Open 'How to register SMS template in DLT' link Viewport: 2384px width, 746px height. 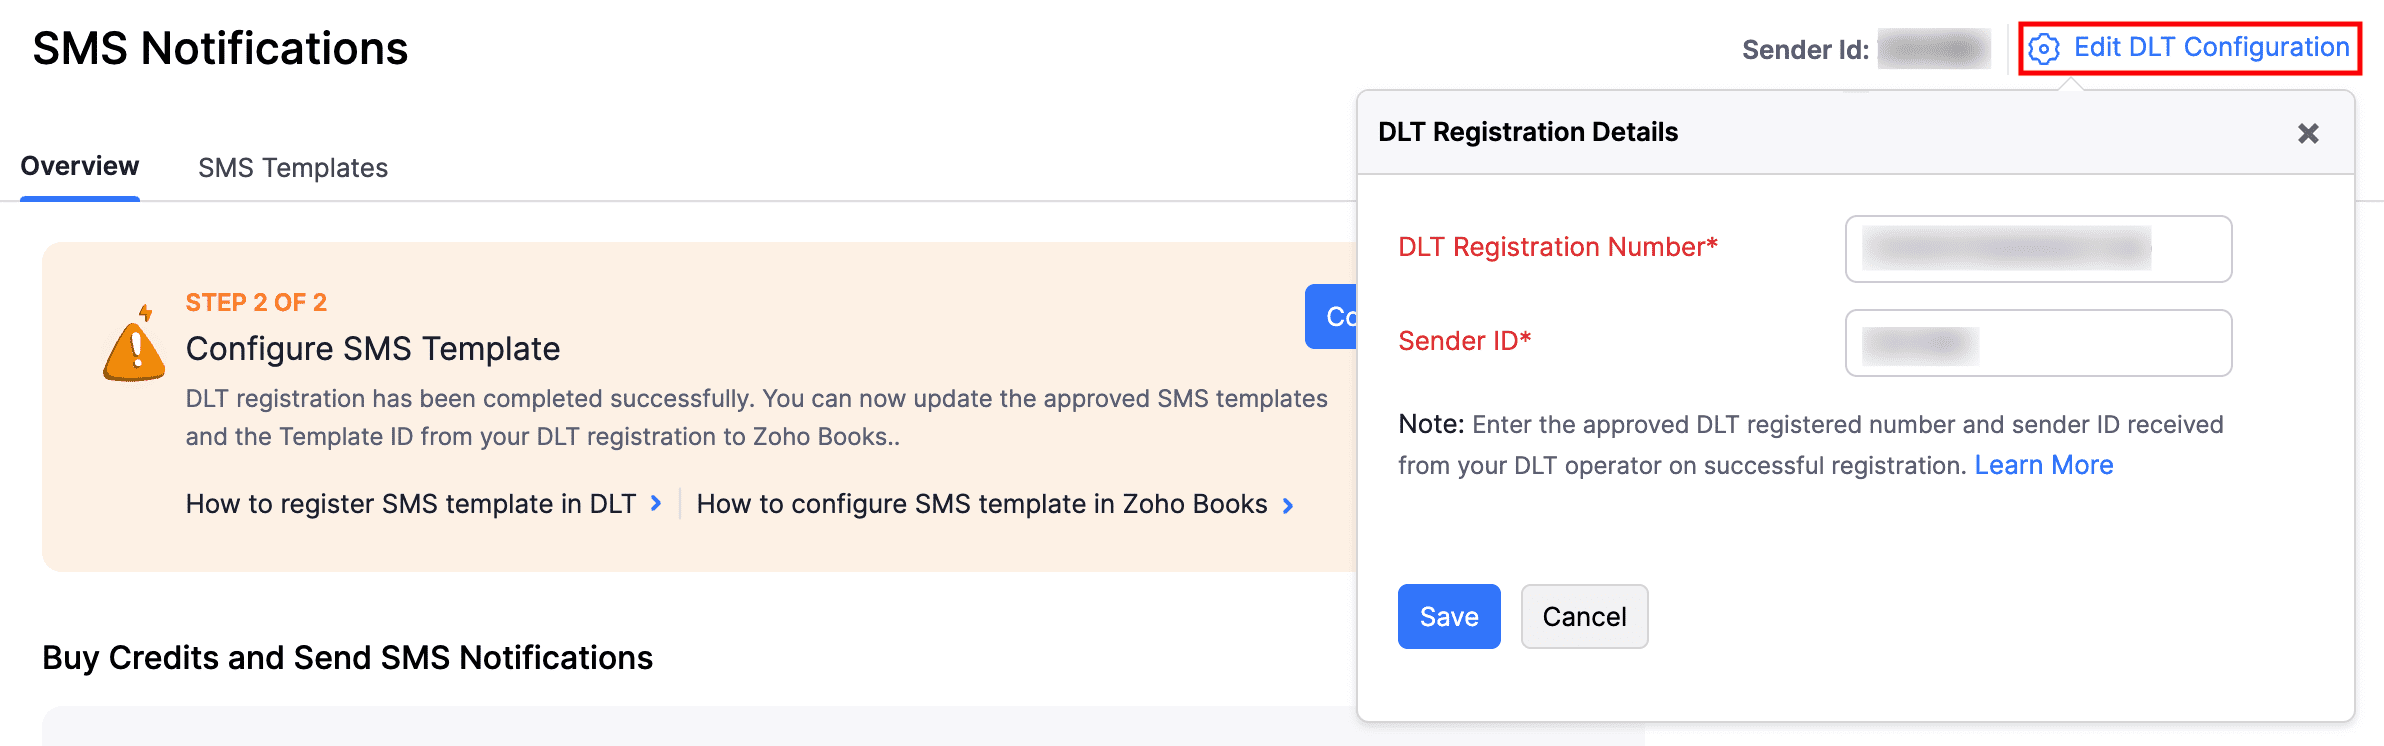click(x=411, y=504)
